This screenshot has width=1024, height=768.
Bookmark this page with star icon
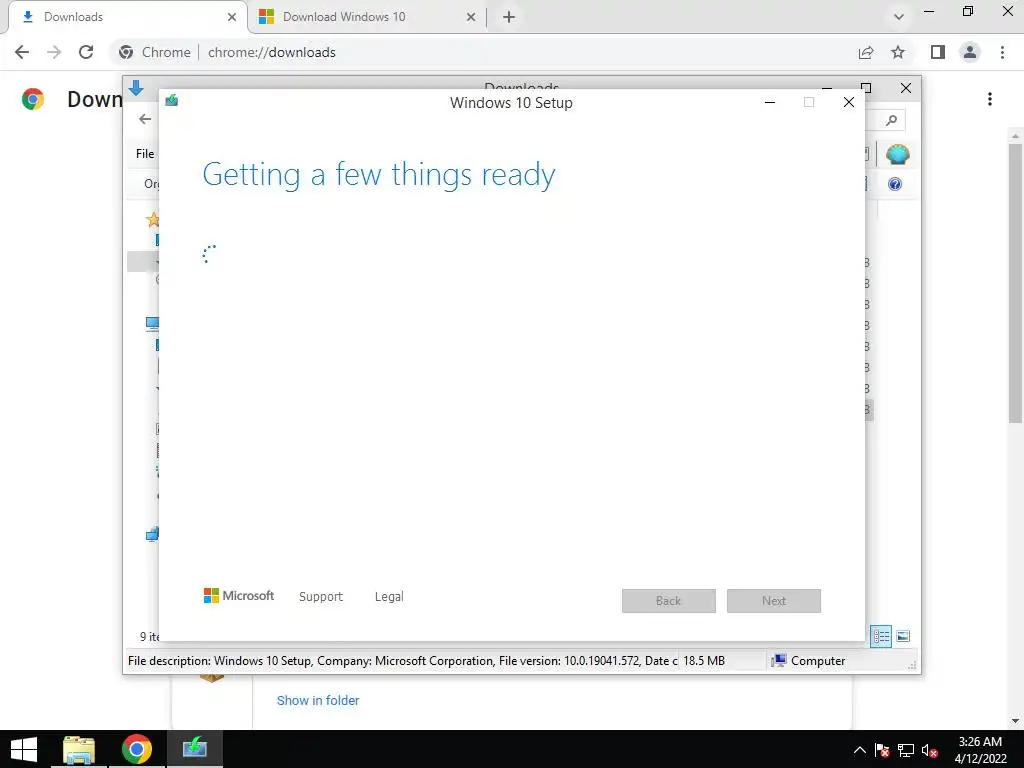click(899, 52)
